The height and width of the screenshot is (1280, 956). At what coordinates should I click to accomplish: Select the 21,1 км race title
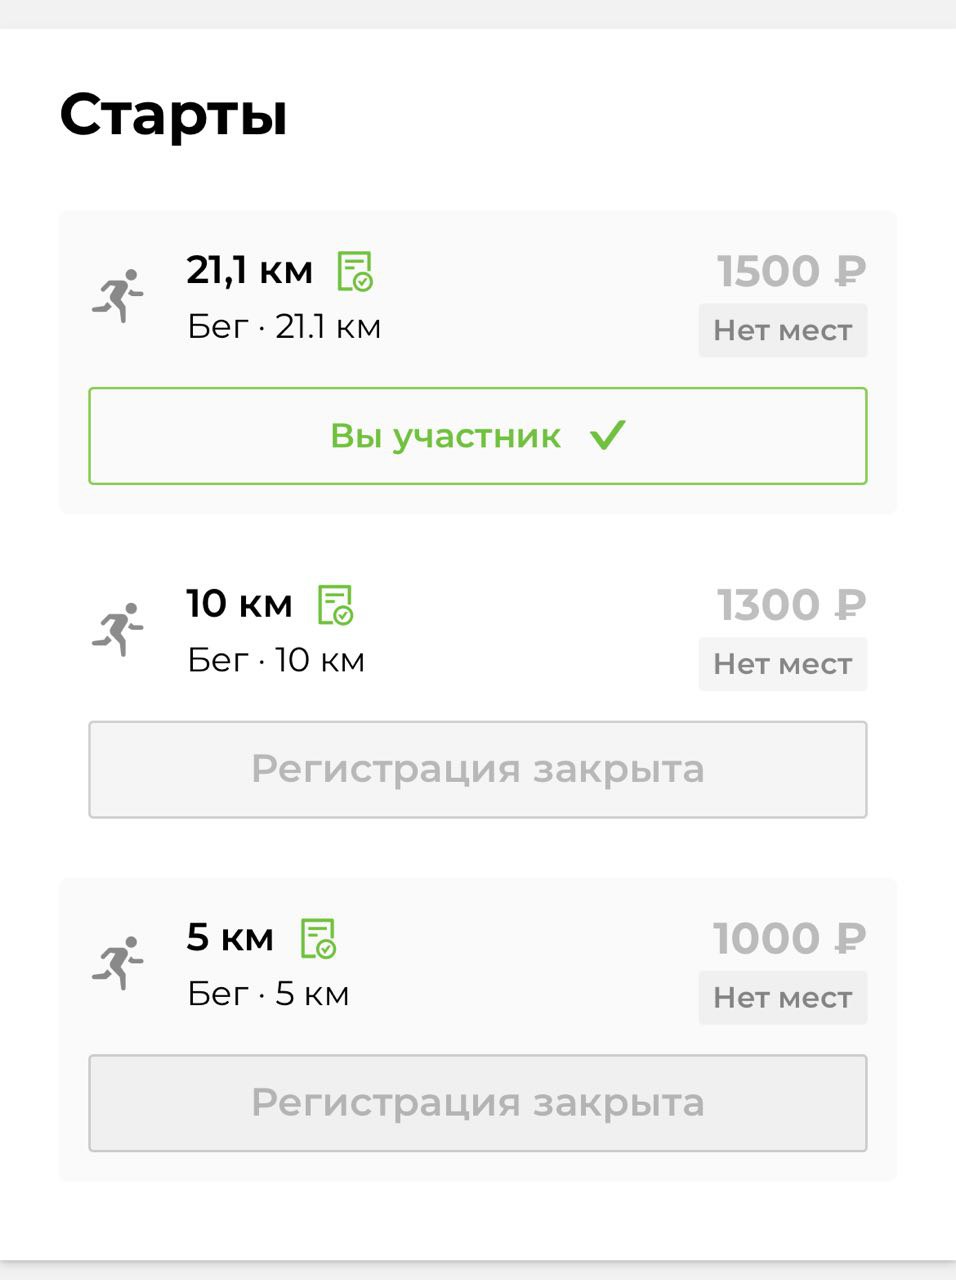[250, 270]
